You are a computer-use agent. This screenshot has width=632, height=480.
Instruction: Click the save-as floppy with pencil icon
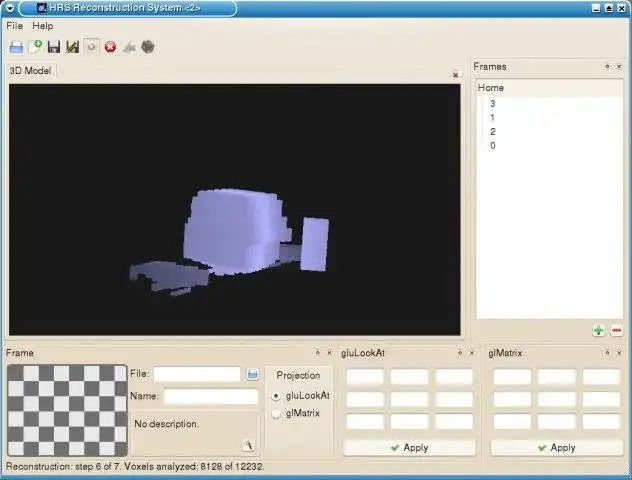click(73, 47)
